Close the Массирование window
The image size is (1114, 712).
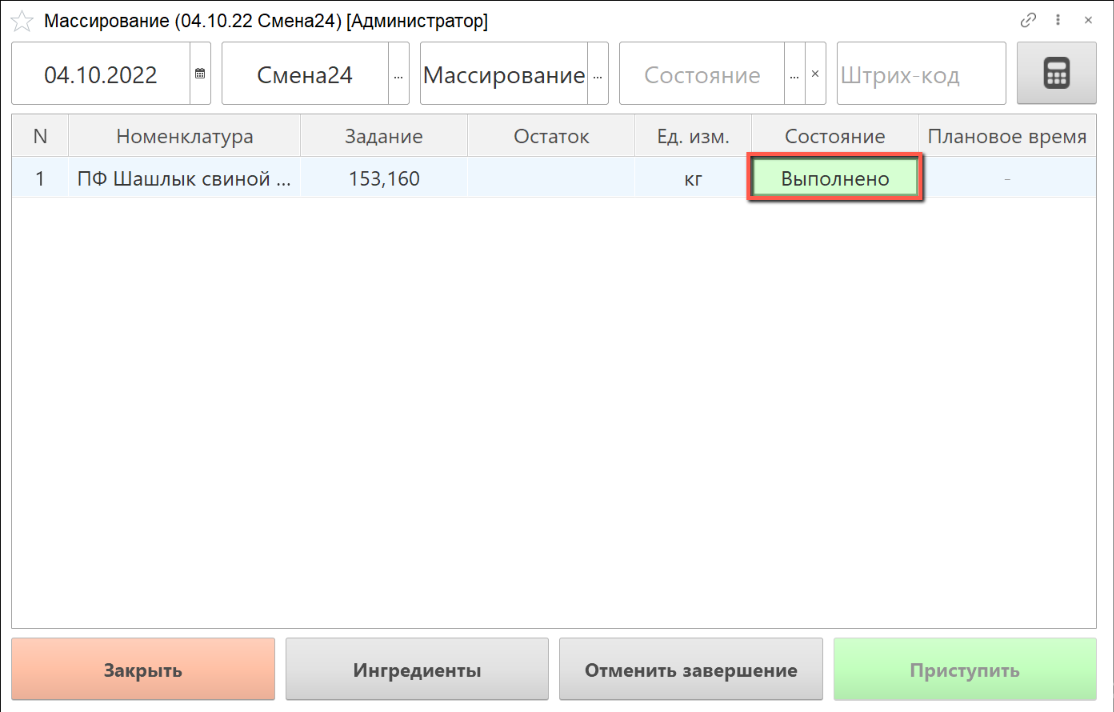coord(1088,20)
